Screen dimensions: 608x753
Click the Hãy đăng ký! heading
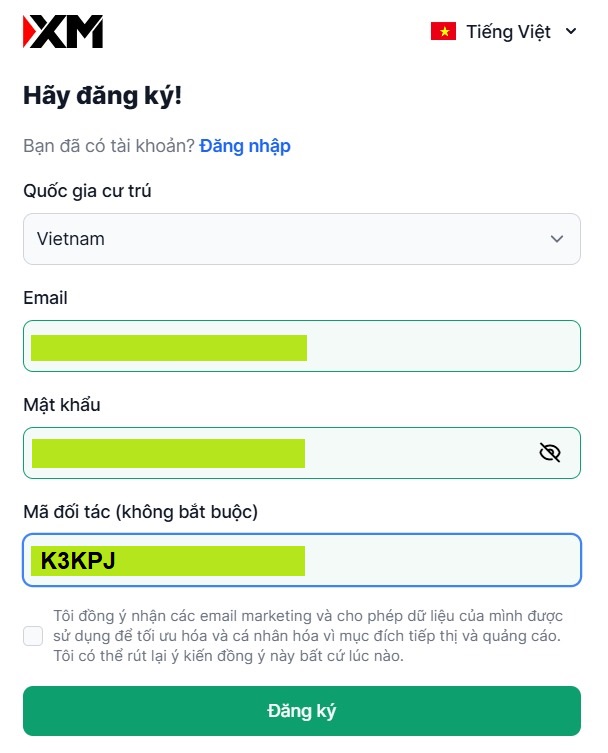point(102,97)
